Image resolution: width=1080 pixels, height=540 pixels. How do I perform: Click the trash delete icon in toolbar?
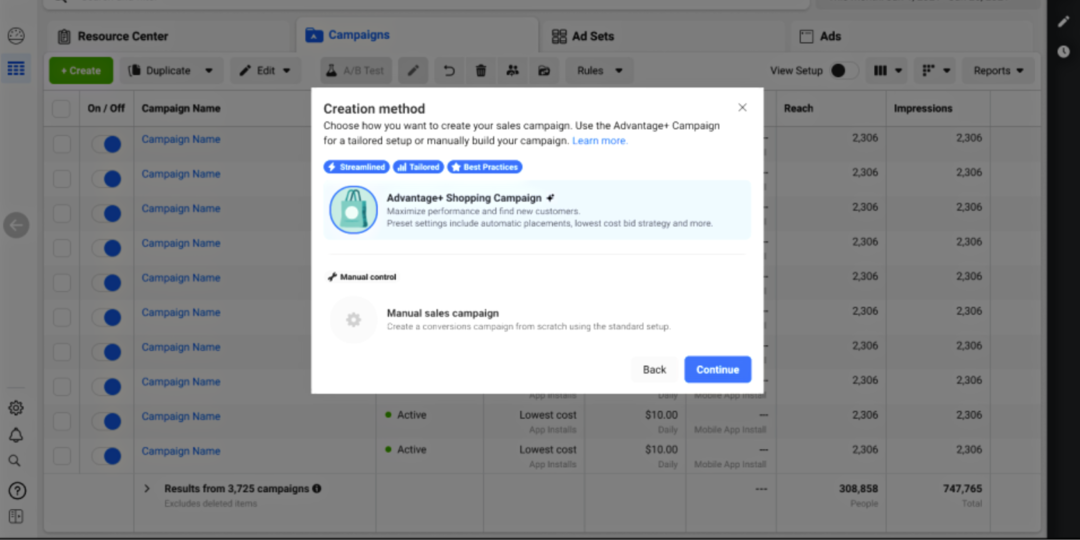pyautogui.click(x=481, y=71)
